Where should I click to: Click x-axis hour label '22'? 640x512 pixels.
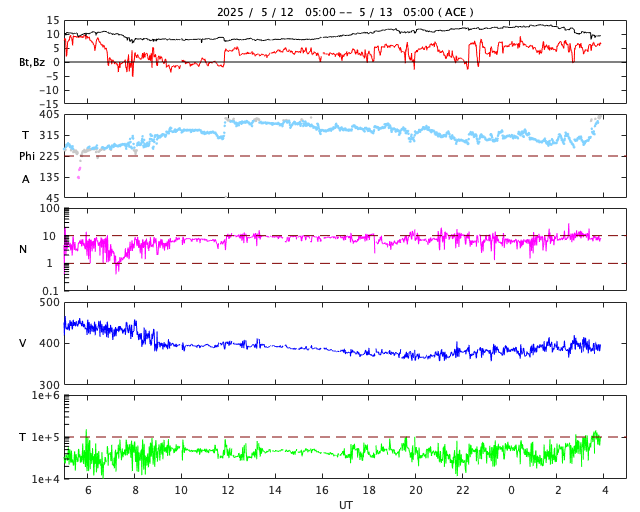tap(462, 490)
